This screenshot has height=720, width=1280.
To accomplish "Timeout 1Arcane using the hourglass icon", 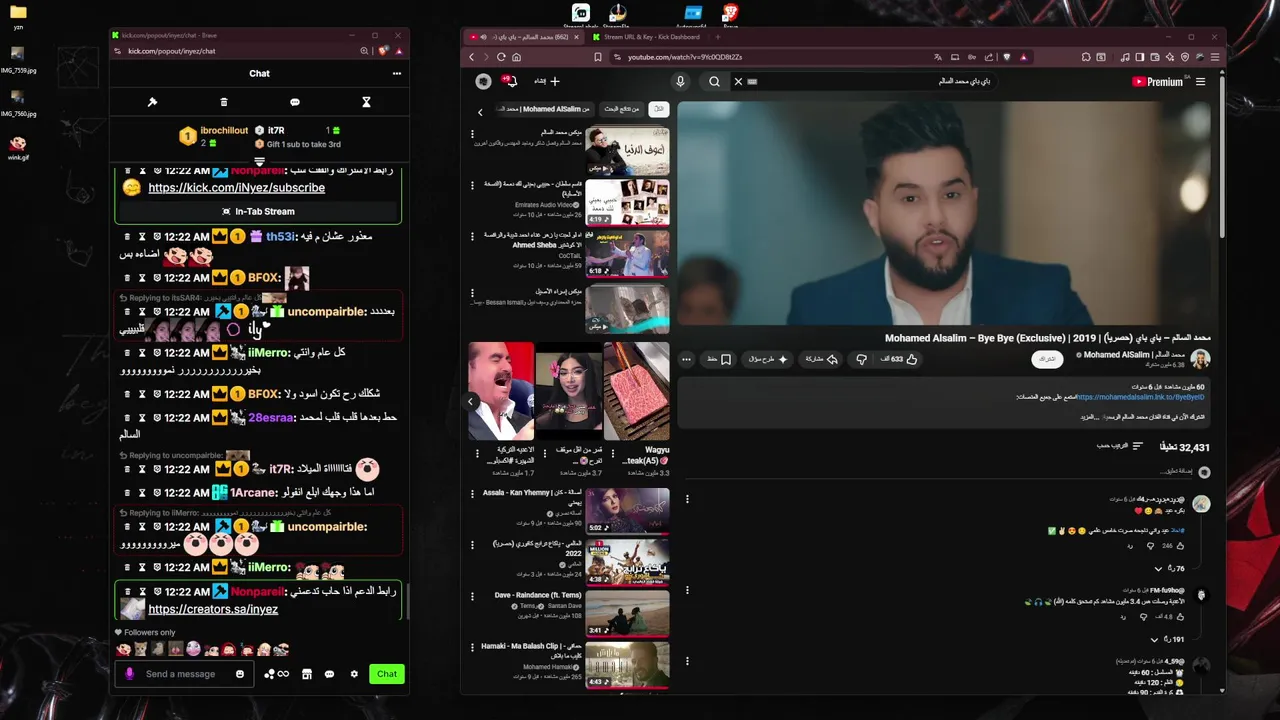I will [142, 493].
